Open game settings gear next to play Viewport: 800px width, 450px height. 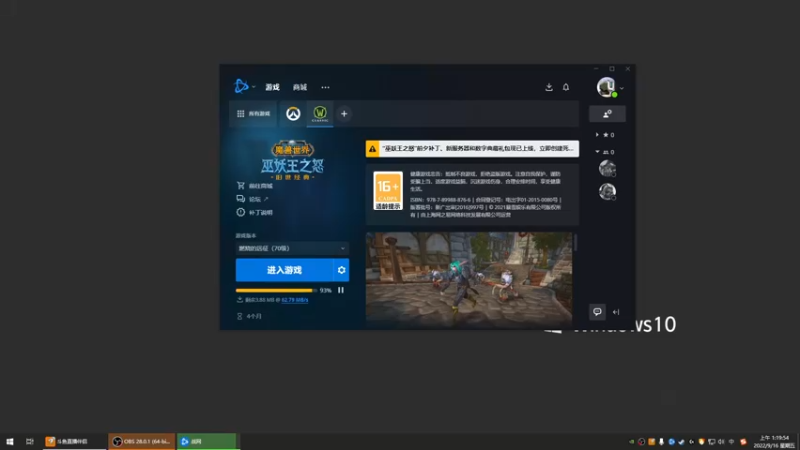tap(341, 270)
